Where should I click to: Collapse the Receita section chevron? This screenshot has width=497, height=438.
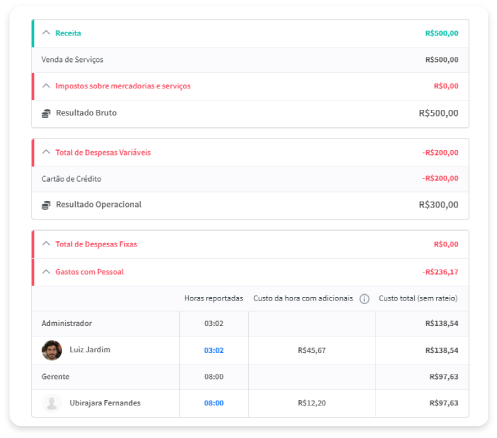tap(46, 33)
